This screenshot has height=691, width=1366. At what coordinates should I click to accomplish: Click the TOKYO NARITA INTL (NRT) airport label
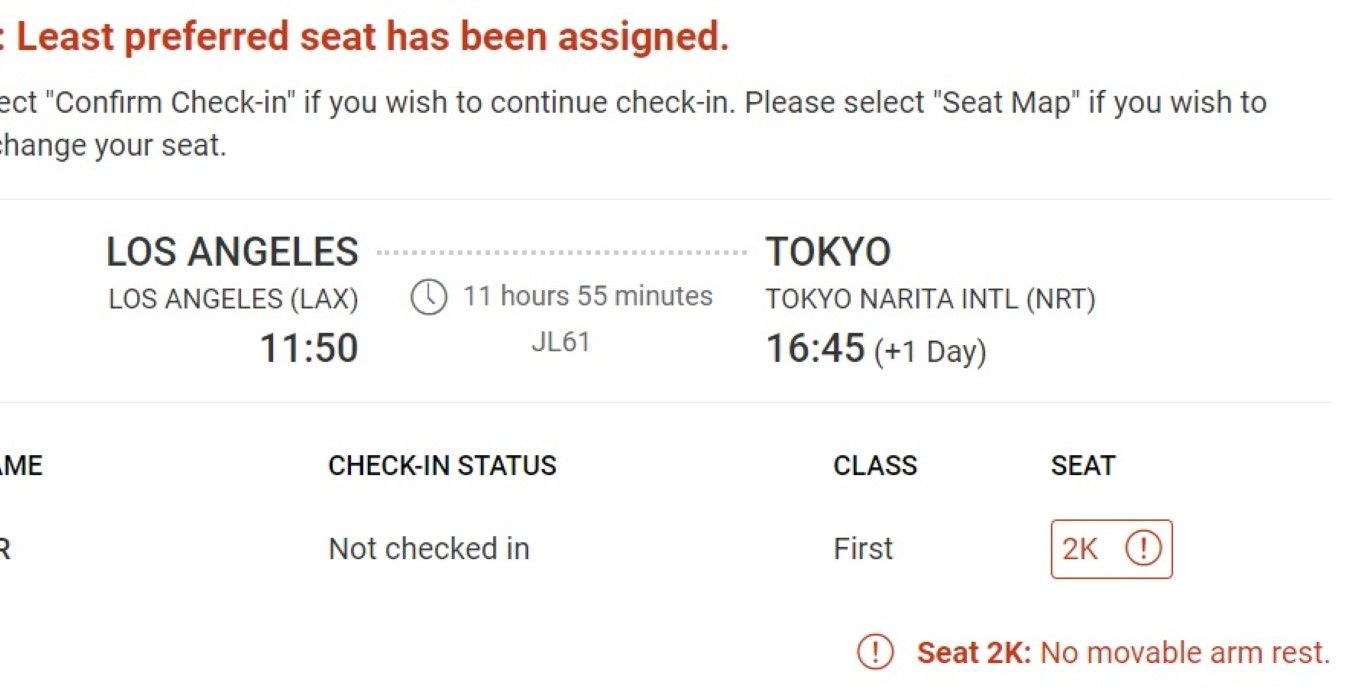931,299
